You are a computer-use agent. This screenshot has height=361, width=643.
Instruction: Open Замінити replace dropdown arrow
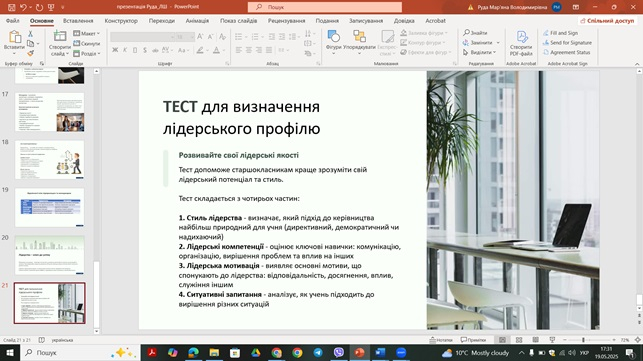click(x=498, y=43)
